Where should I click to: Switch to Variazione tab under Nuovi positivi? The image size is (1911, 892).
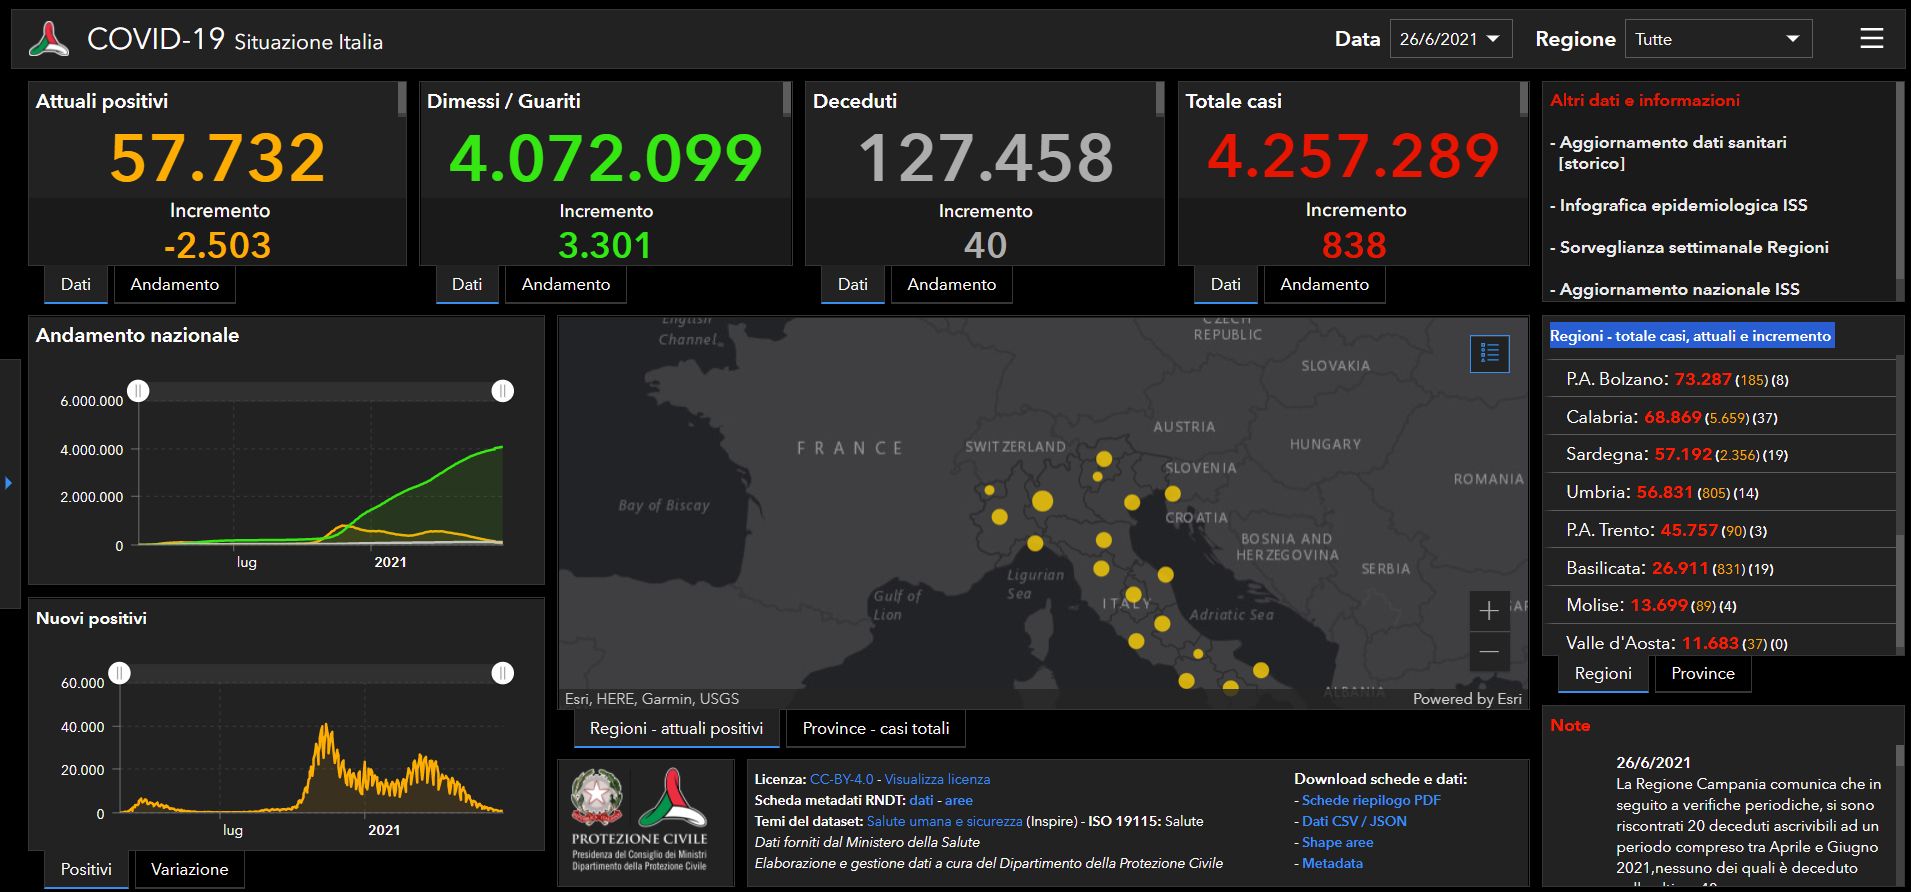(x=189, y=869)
